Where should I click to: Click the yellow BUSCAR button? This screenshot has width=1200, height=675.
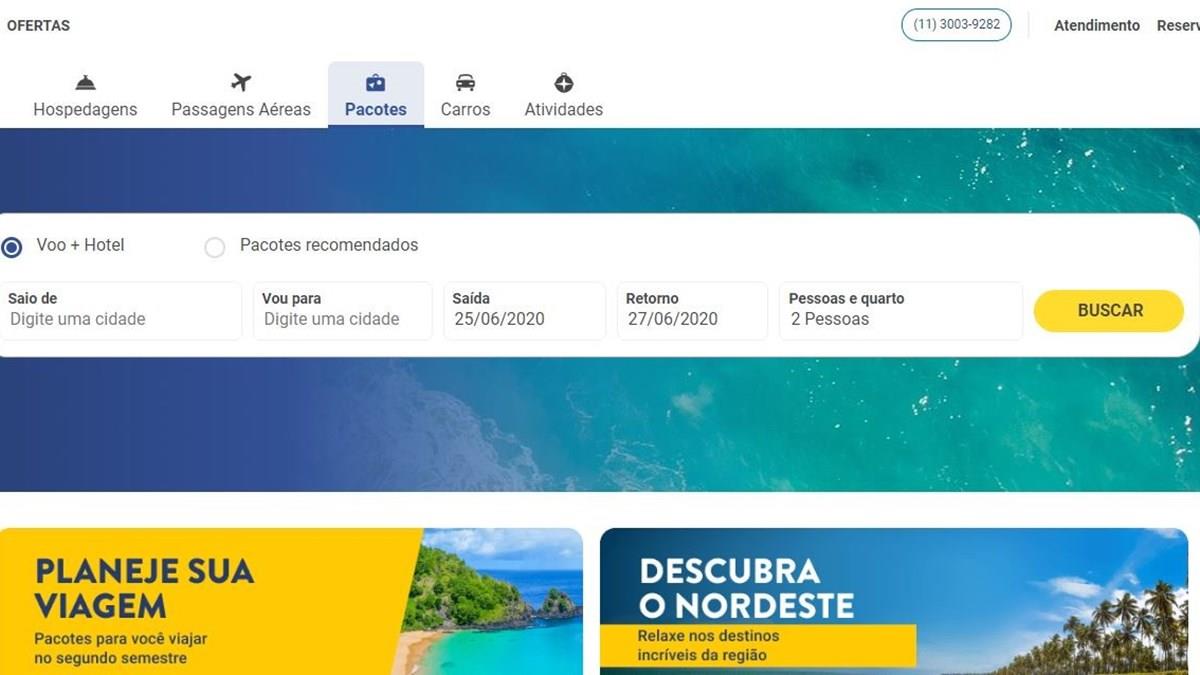(x=1109, y=311)
